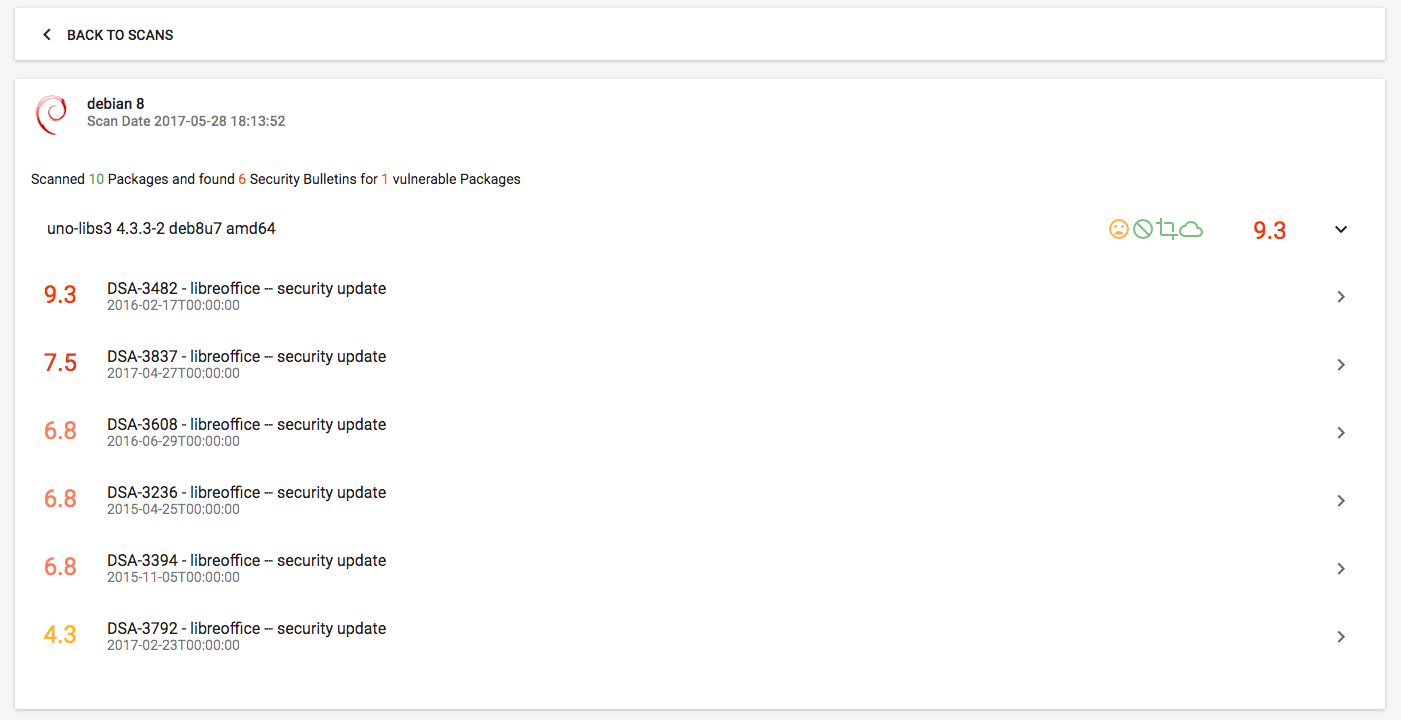The image size is (1401, 720).
Task: Expand the DSA-3482 bulletin chevron
Action: pyautogui.click(x=1341, y=296)
